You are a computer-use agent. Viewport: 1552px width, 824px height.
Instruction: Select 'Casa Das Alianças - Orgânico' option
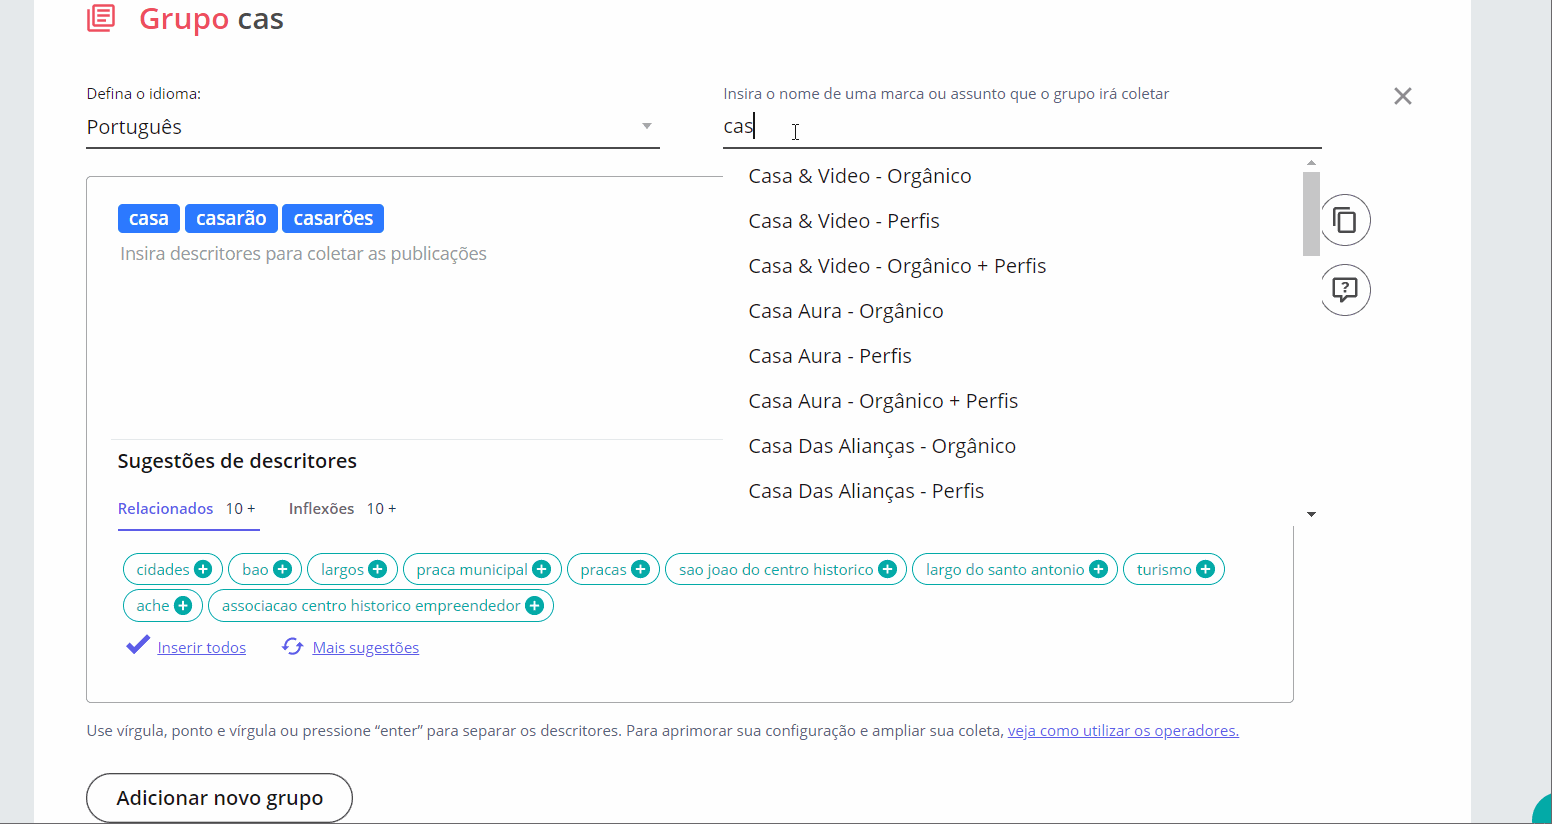point(882,446)
